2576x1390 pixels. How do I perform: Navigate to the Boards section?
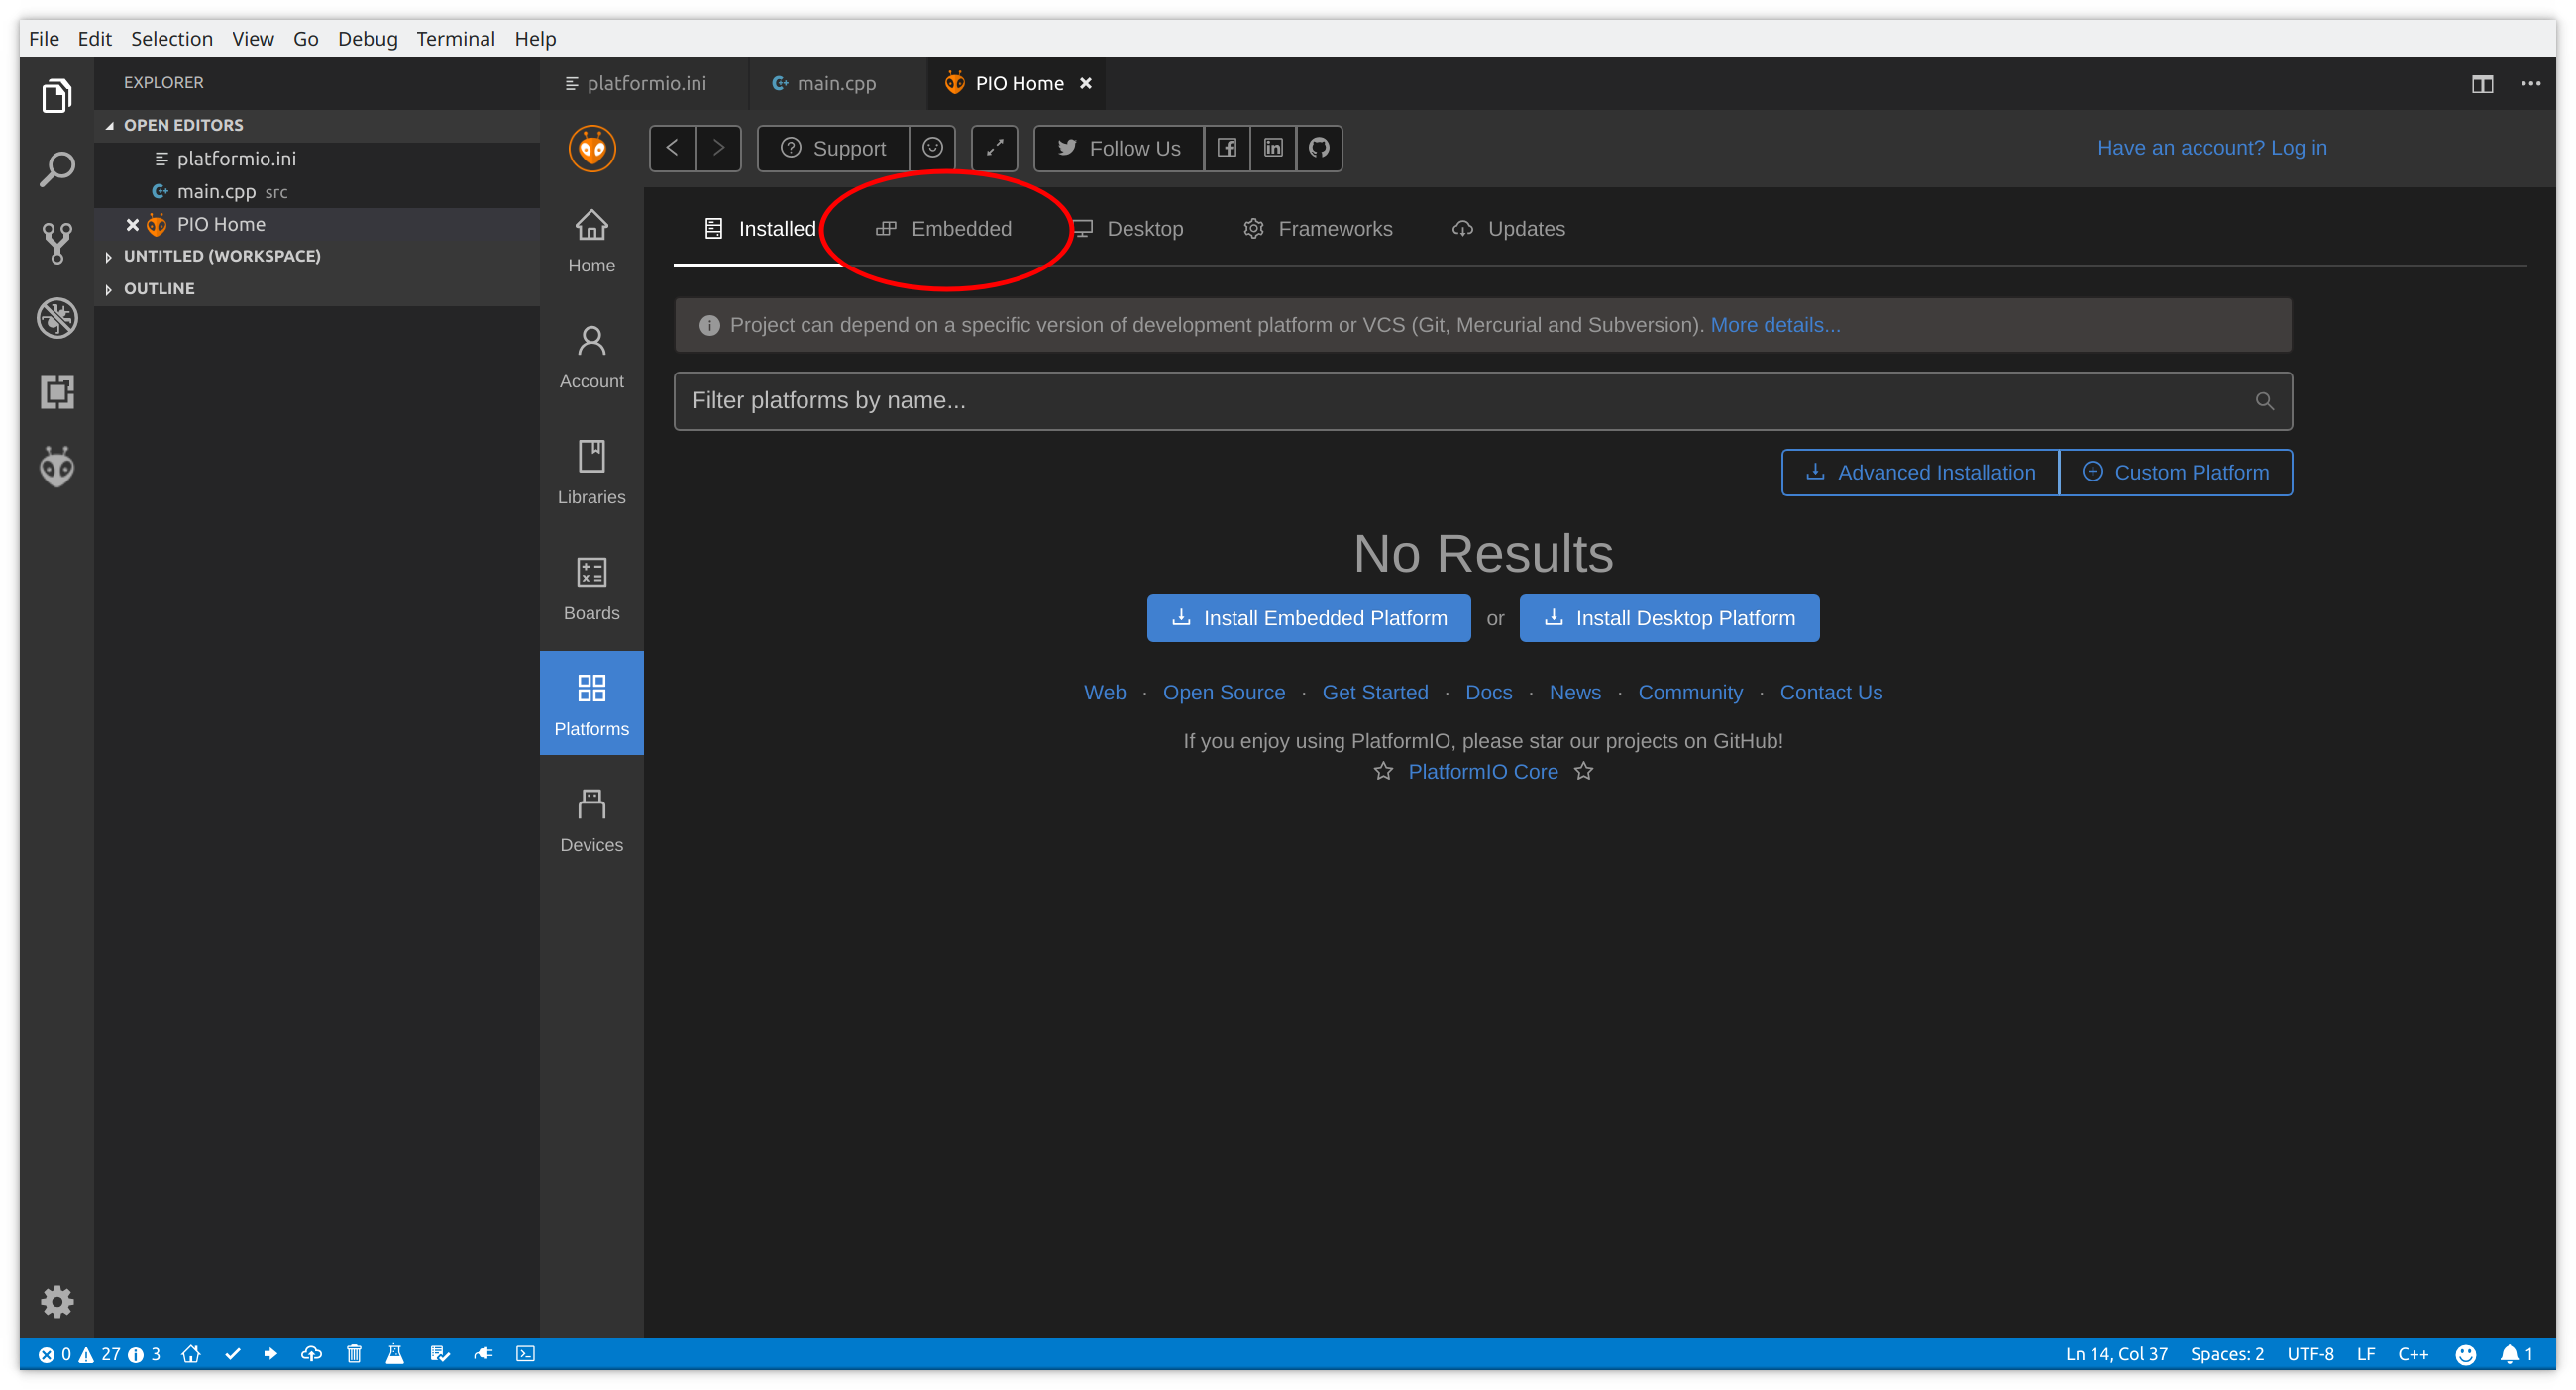tap(592, 588)
